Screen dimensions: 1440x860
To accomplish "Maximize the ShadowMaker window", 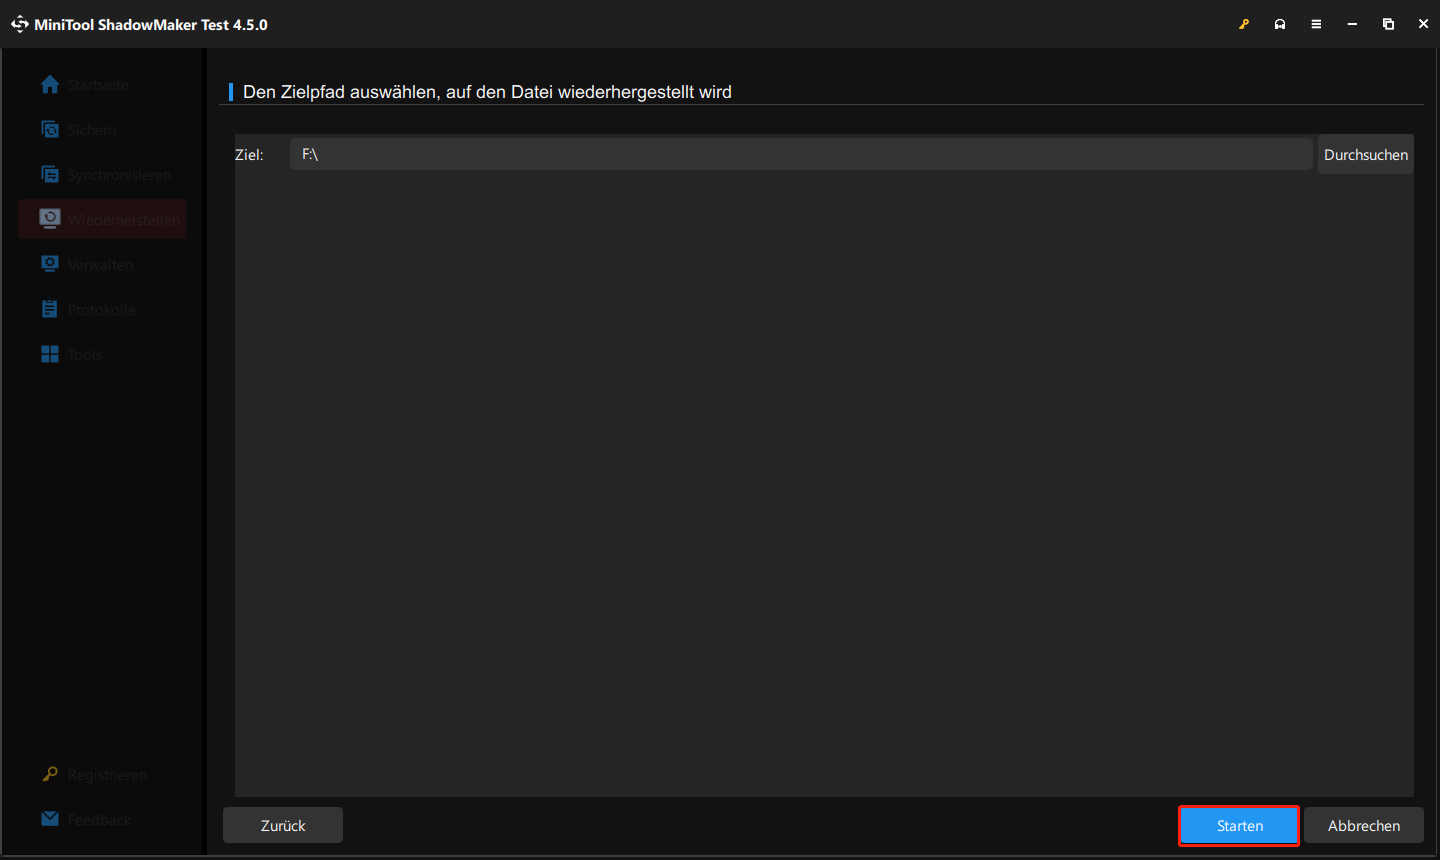I will click(1388, 24).
